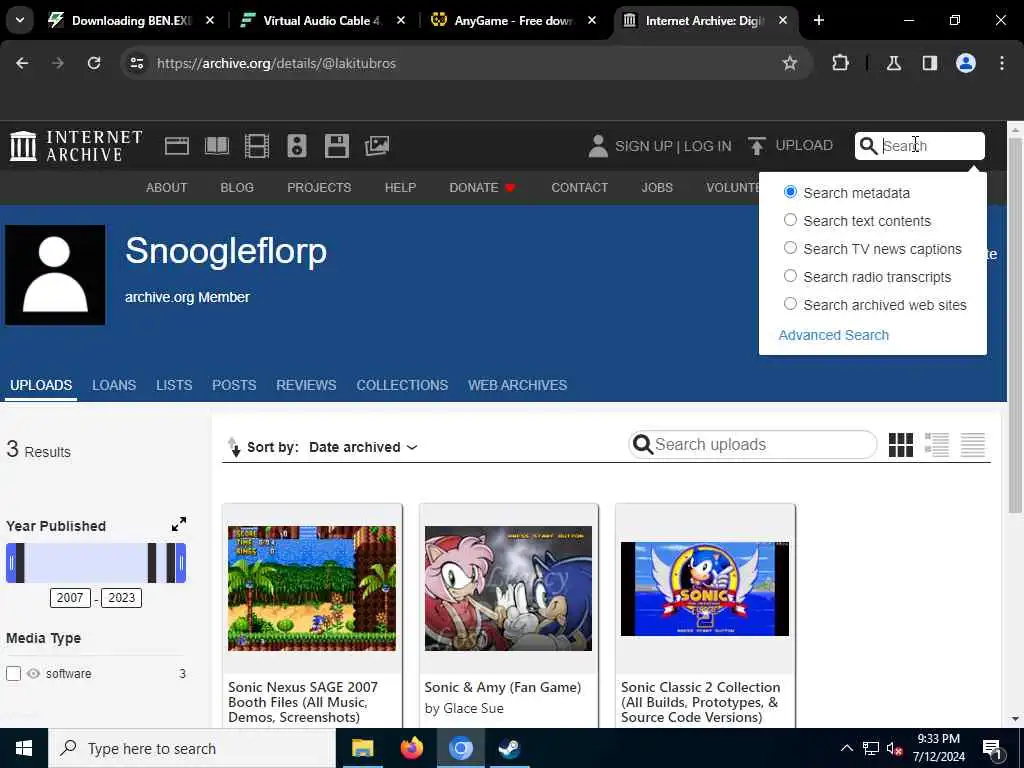Open the DONATE link
The image size is (1024, 768).
click(482, 187)
